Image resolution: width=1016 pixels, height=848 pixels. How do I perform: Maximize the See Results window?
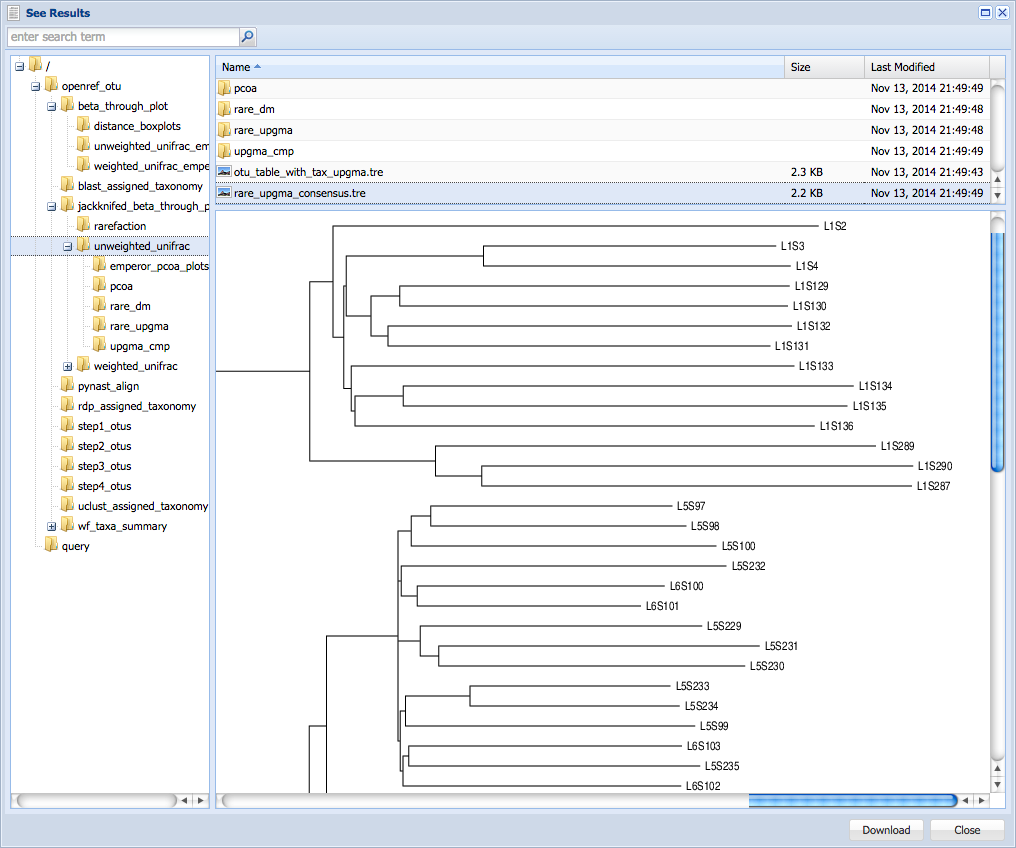click(x=986, y=12)
